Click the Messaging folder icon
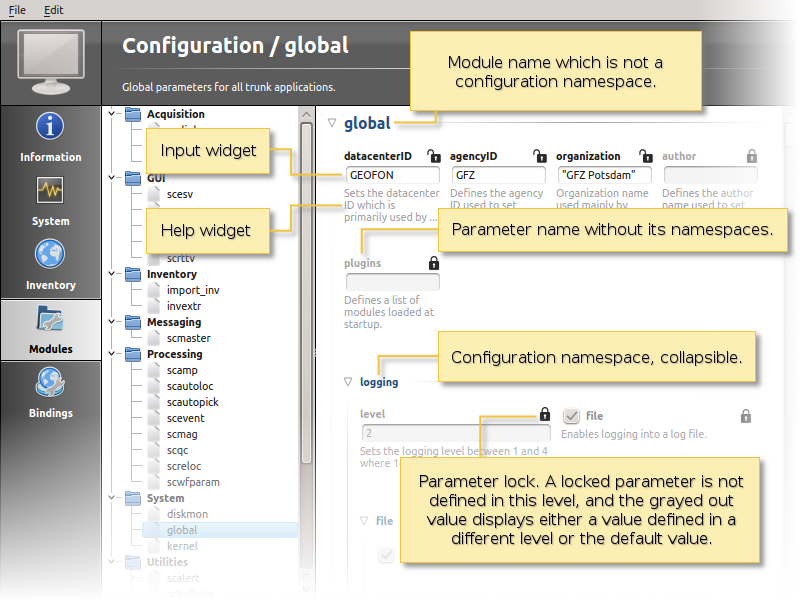This screenshot has height=600, width=800. pyautogui.click(x=132, y=322)
